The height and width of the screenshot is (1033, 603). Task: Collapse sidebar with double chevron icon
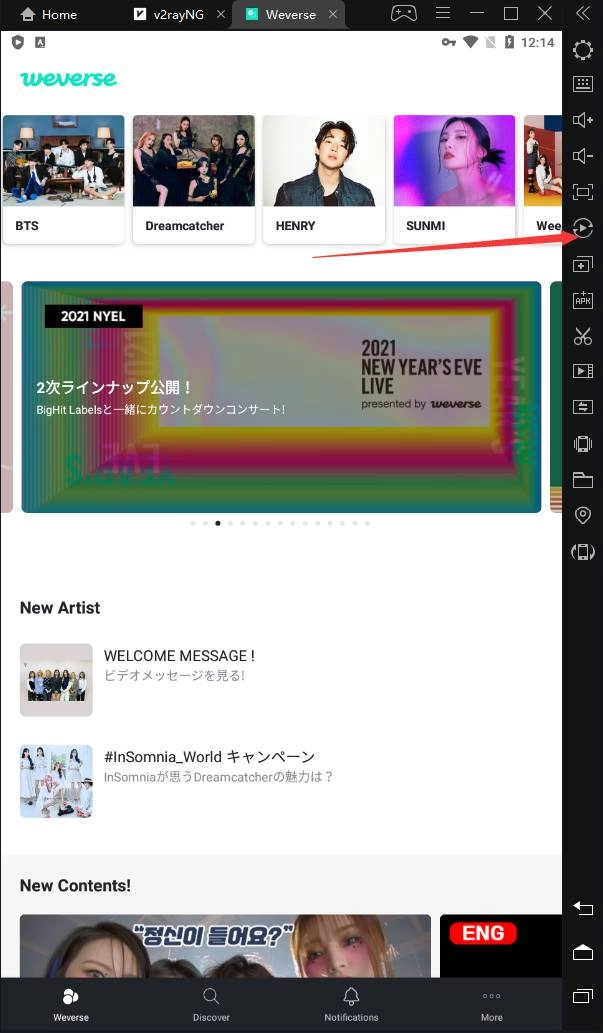pyautogui.click(x=583, y=13)
